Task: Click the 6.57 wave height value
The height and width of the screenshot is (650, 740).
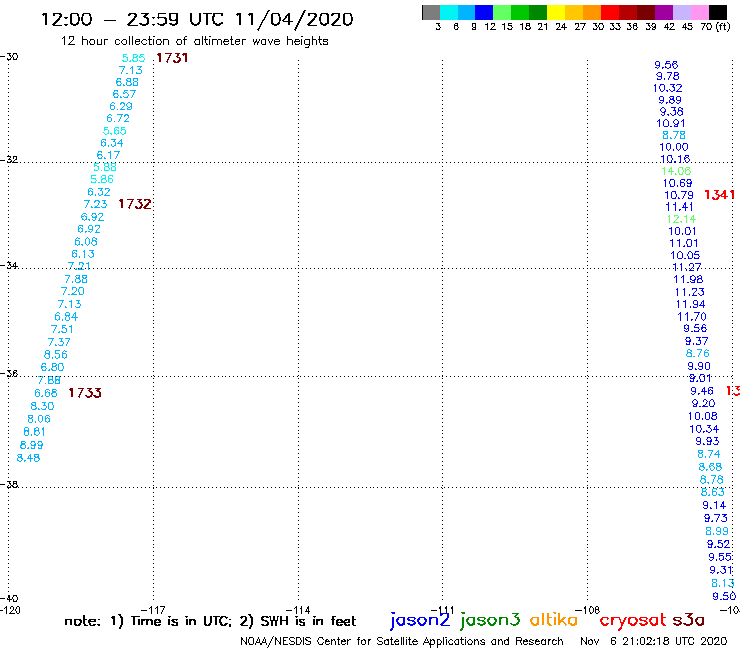Action: pyautogui.click(x=124, y=94)
